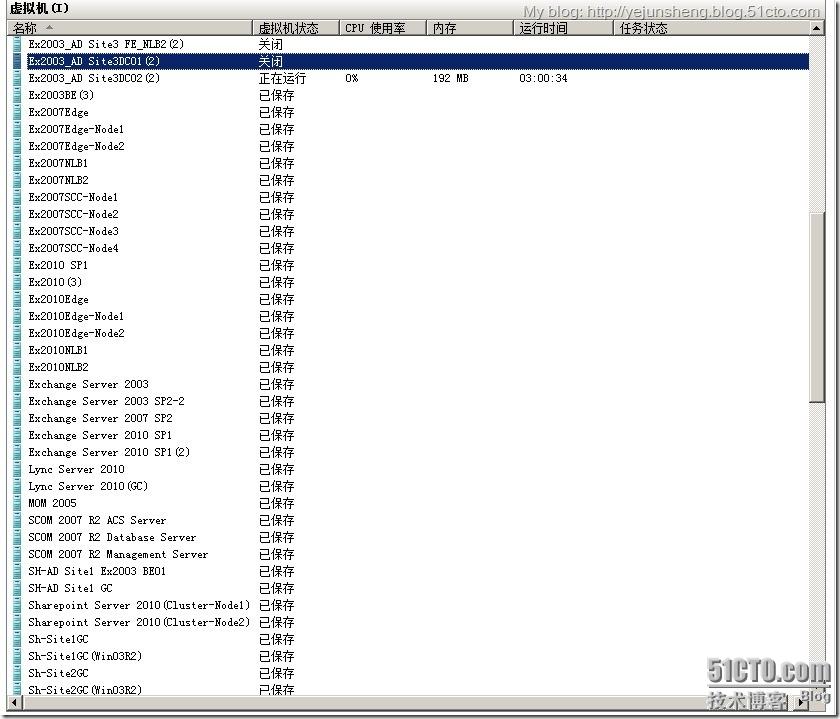Select virtual machine Ex2007SCC-Node2
Image resolution: width=840 pixels, height=719 pixels.
pos(73,214)
